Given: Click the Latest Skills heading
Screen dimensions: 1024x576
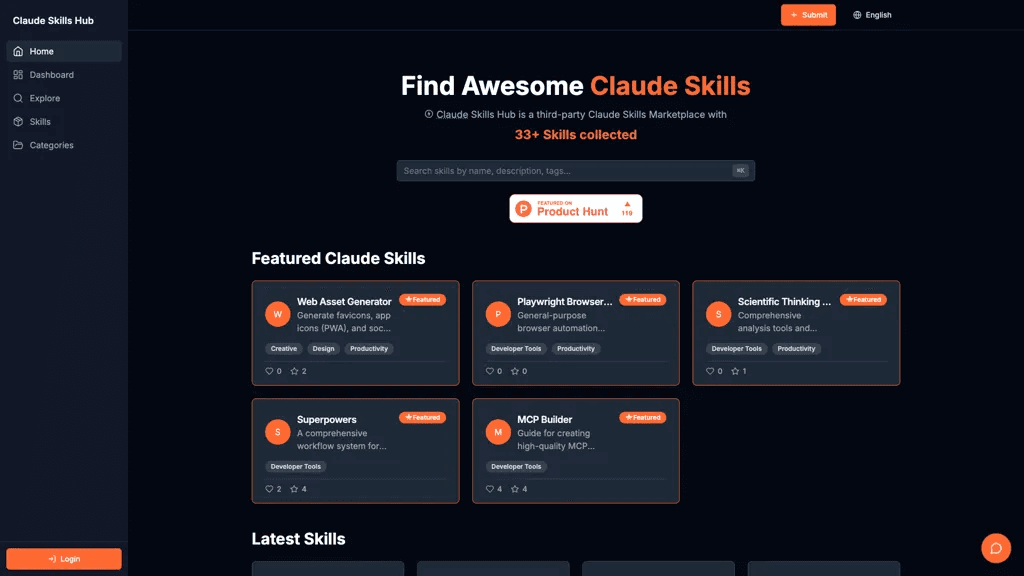Looking at the screenshot, I should (298, 539).
